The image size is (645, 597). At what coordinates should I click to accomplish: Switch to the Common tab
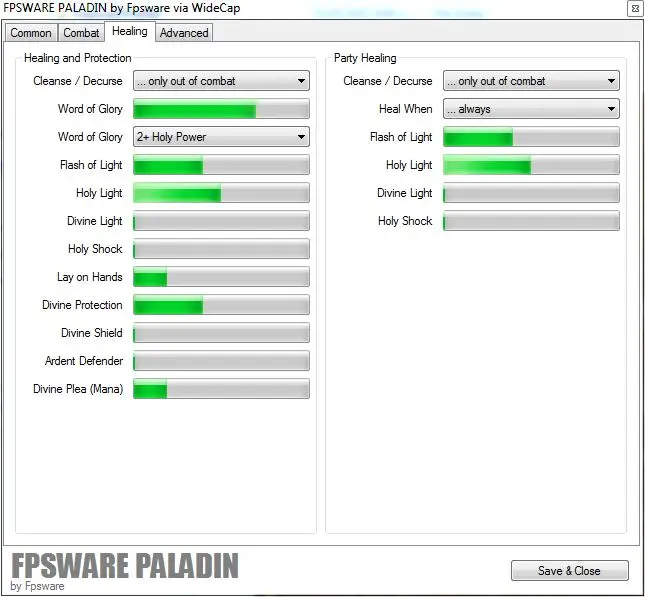(x=31, y=33)
